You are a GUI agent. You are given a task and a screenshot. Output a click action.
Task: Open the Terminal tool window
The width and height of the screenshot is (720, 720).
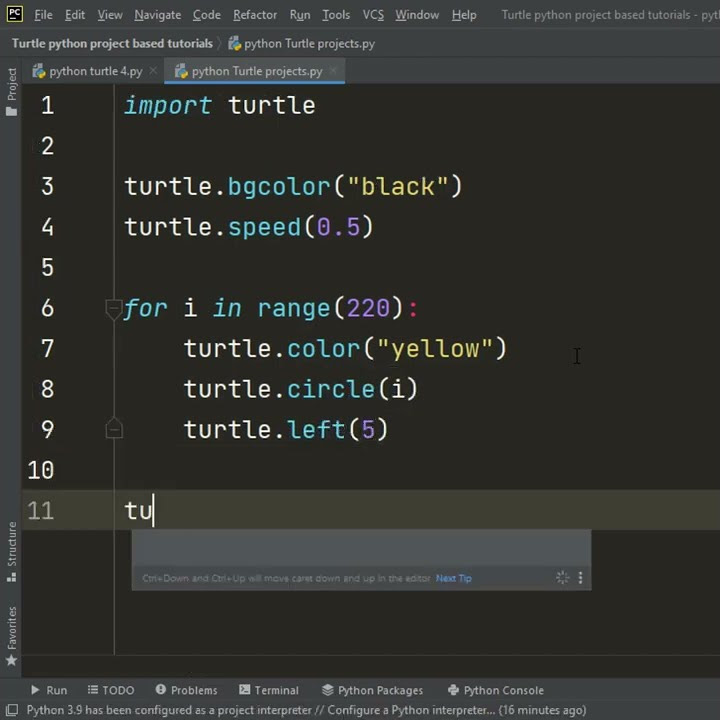click(x=269, y=690)
